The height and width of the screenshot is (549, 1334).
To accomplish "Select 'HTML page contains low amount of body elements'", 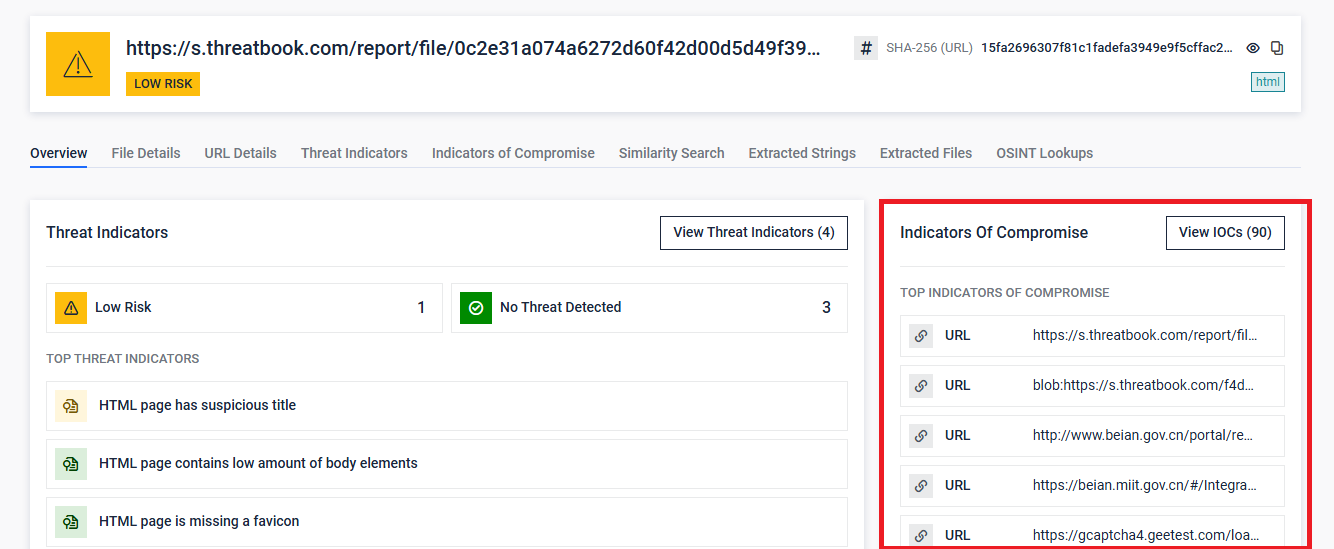I will click(x=258, y=463).
